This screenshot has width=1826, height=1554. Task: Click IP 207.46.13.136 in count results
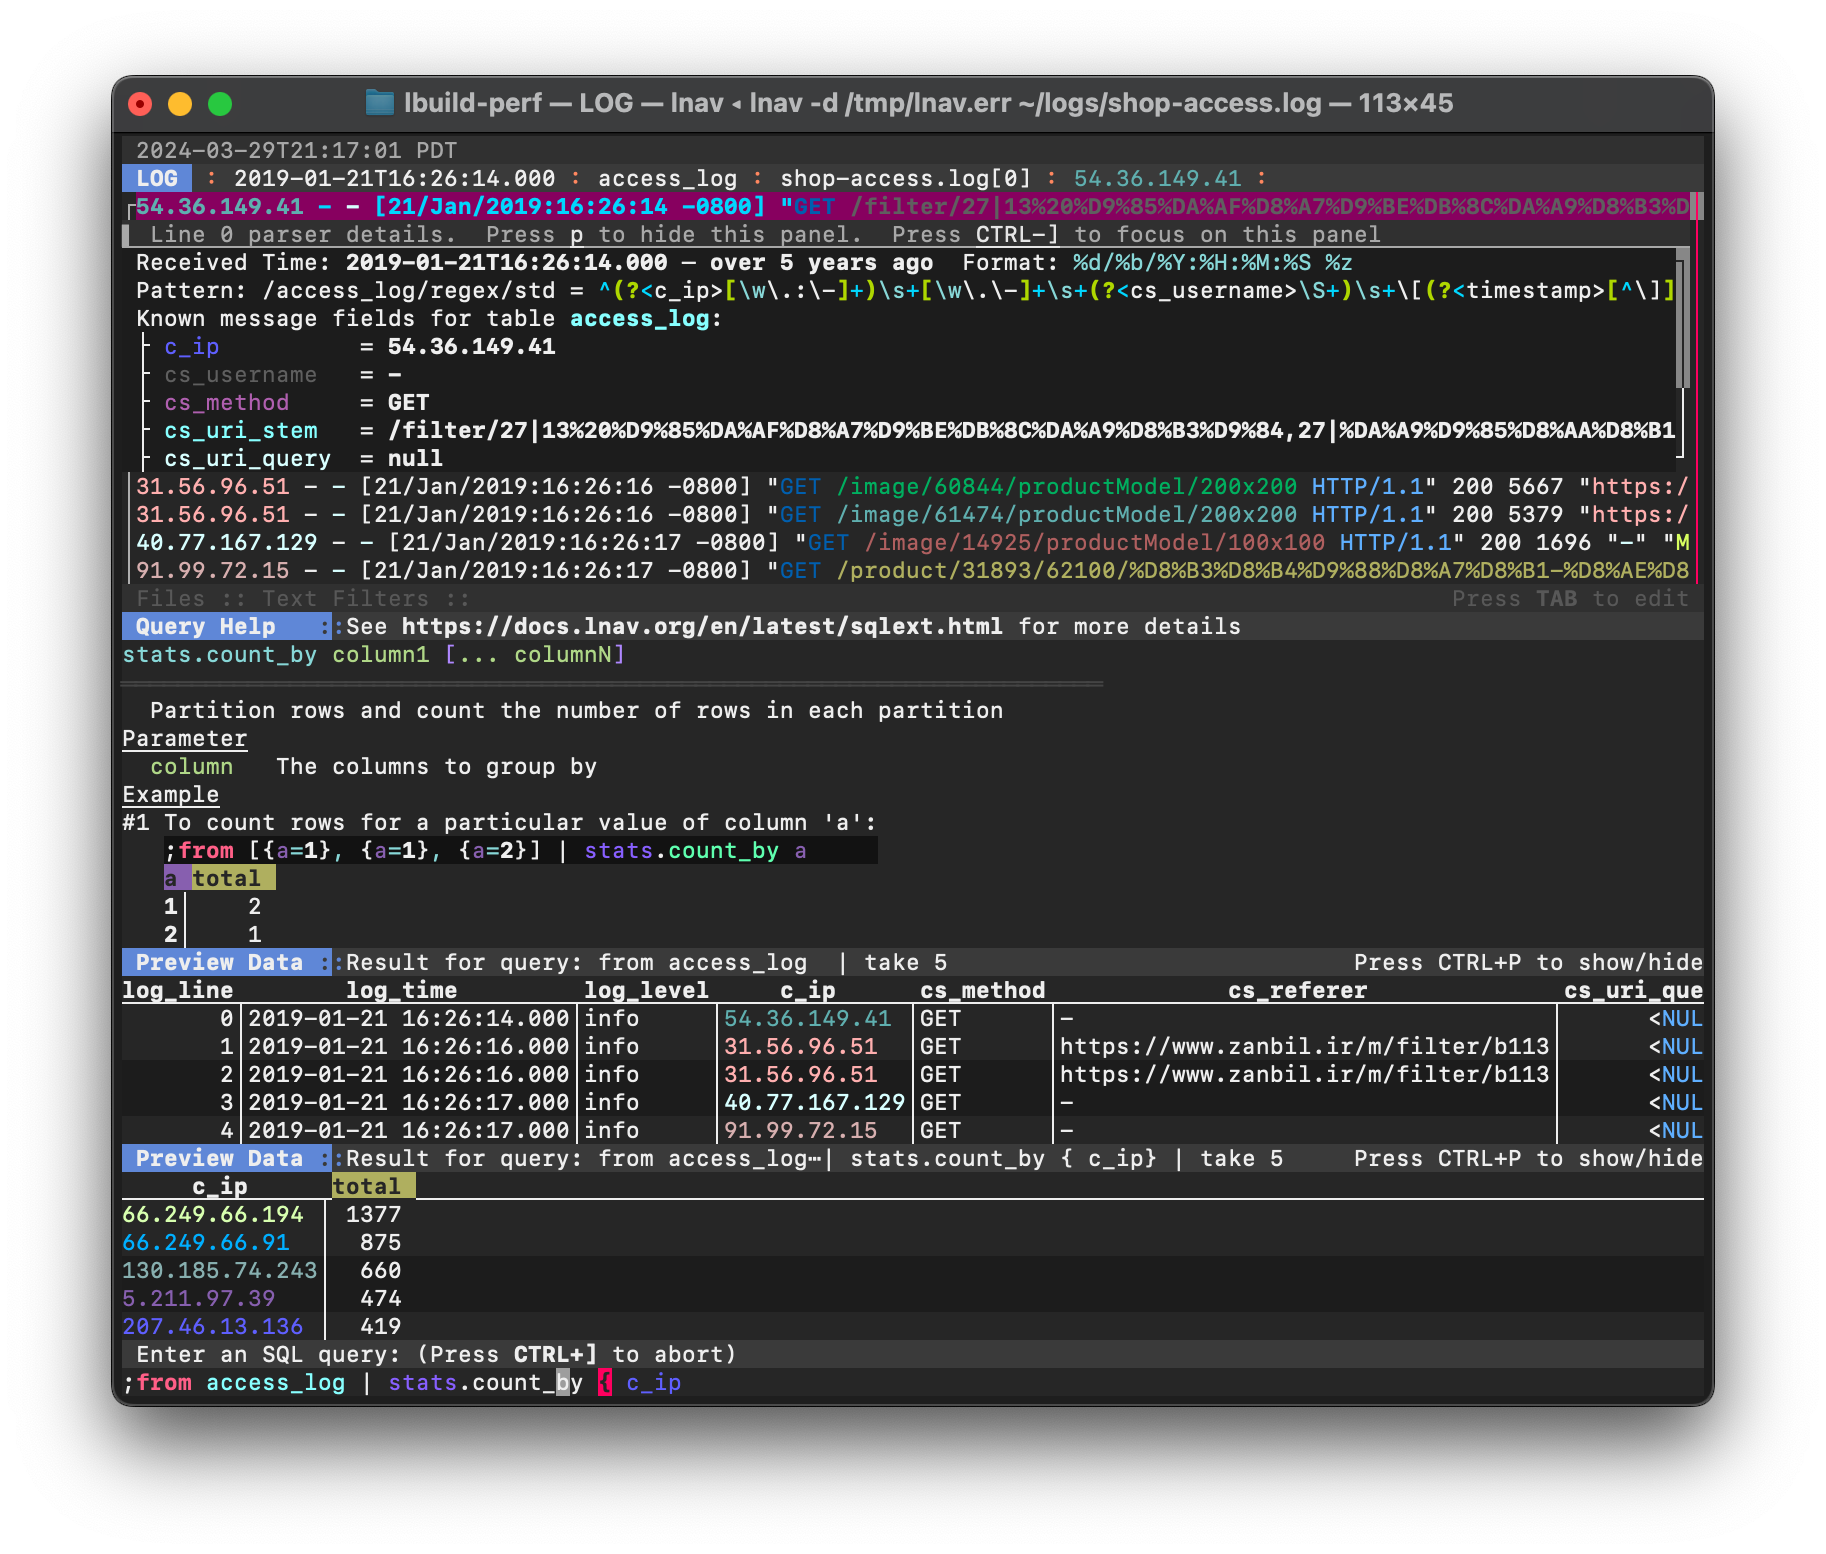[212, 1326]
